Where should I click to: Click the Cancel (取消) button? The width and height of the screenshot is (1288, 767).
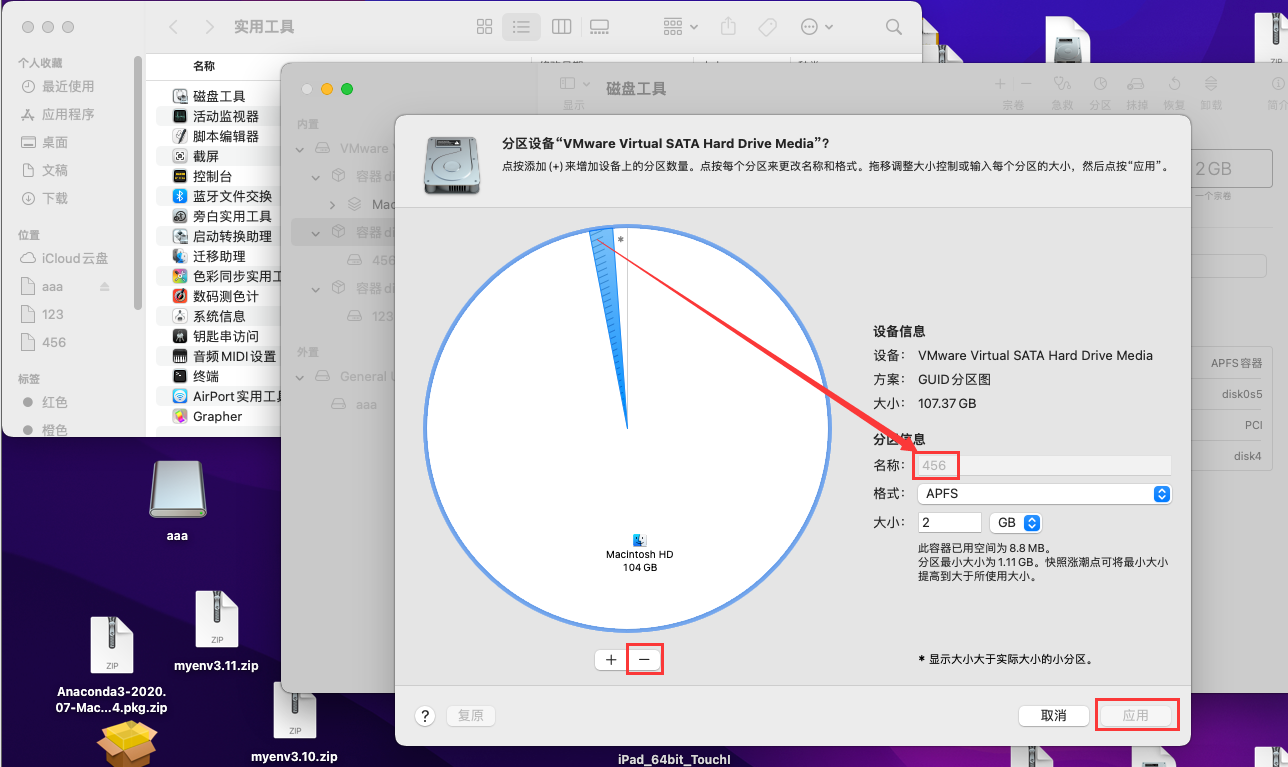pos(1053,716)
